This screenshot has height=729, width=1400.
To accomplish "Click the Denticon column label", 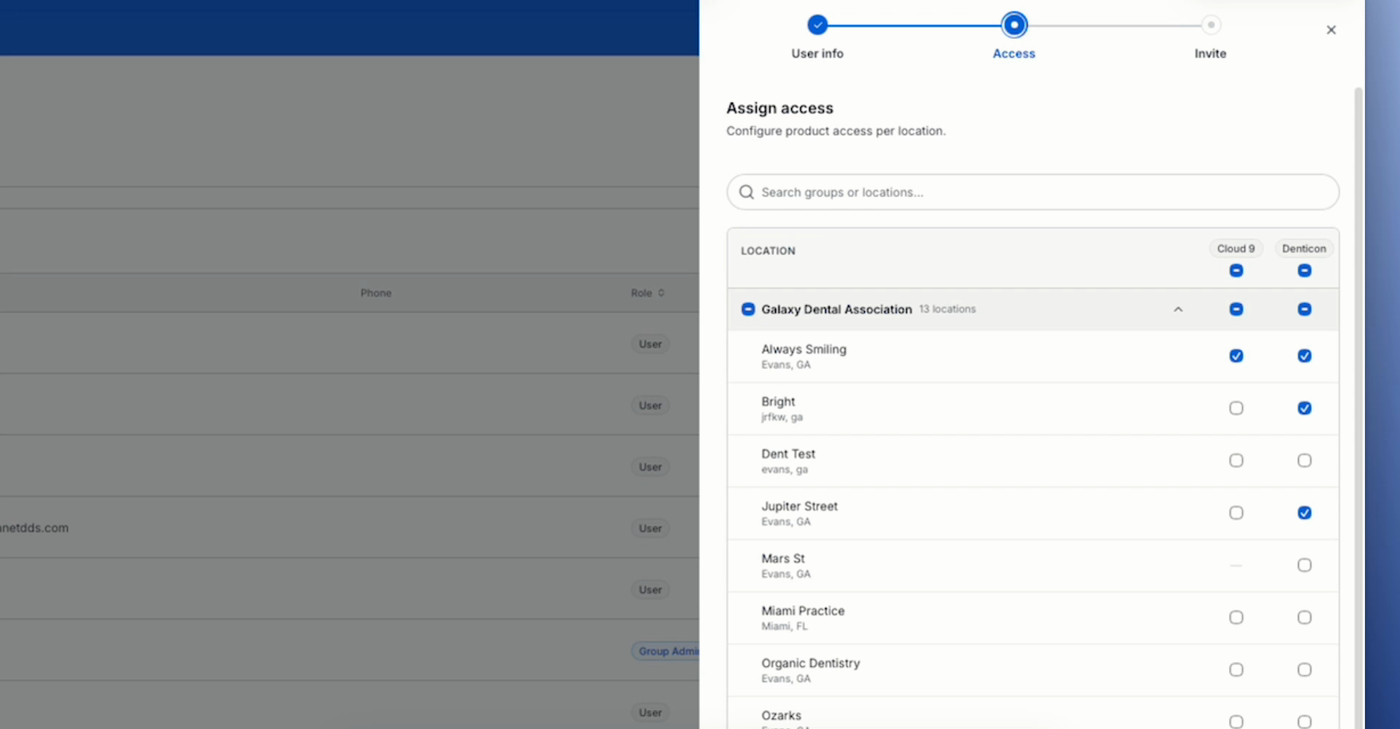I will [x=1304, y=249].
